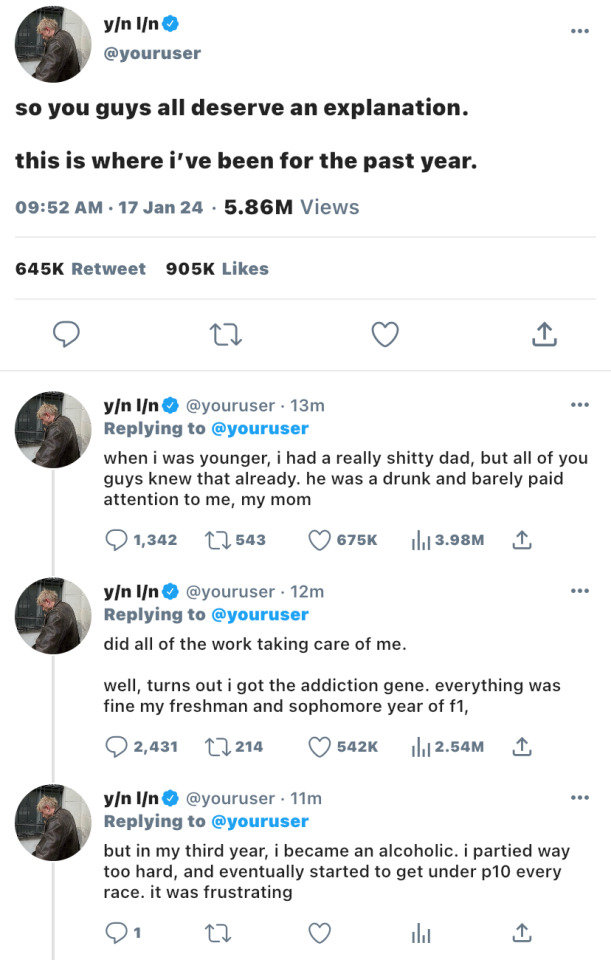The image size is (611, 960).
Task: Open more options on 13m reply
Action: pos(580,405)
